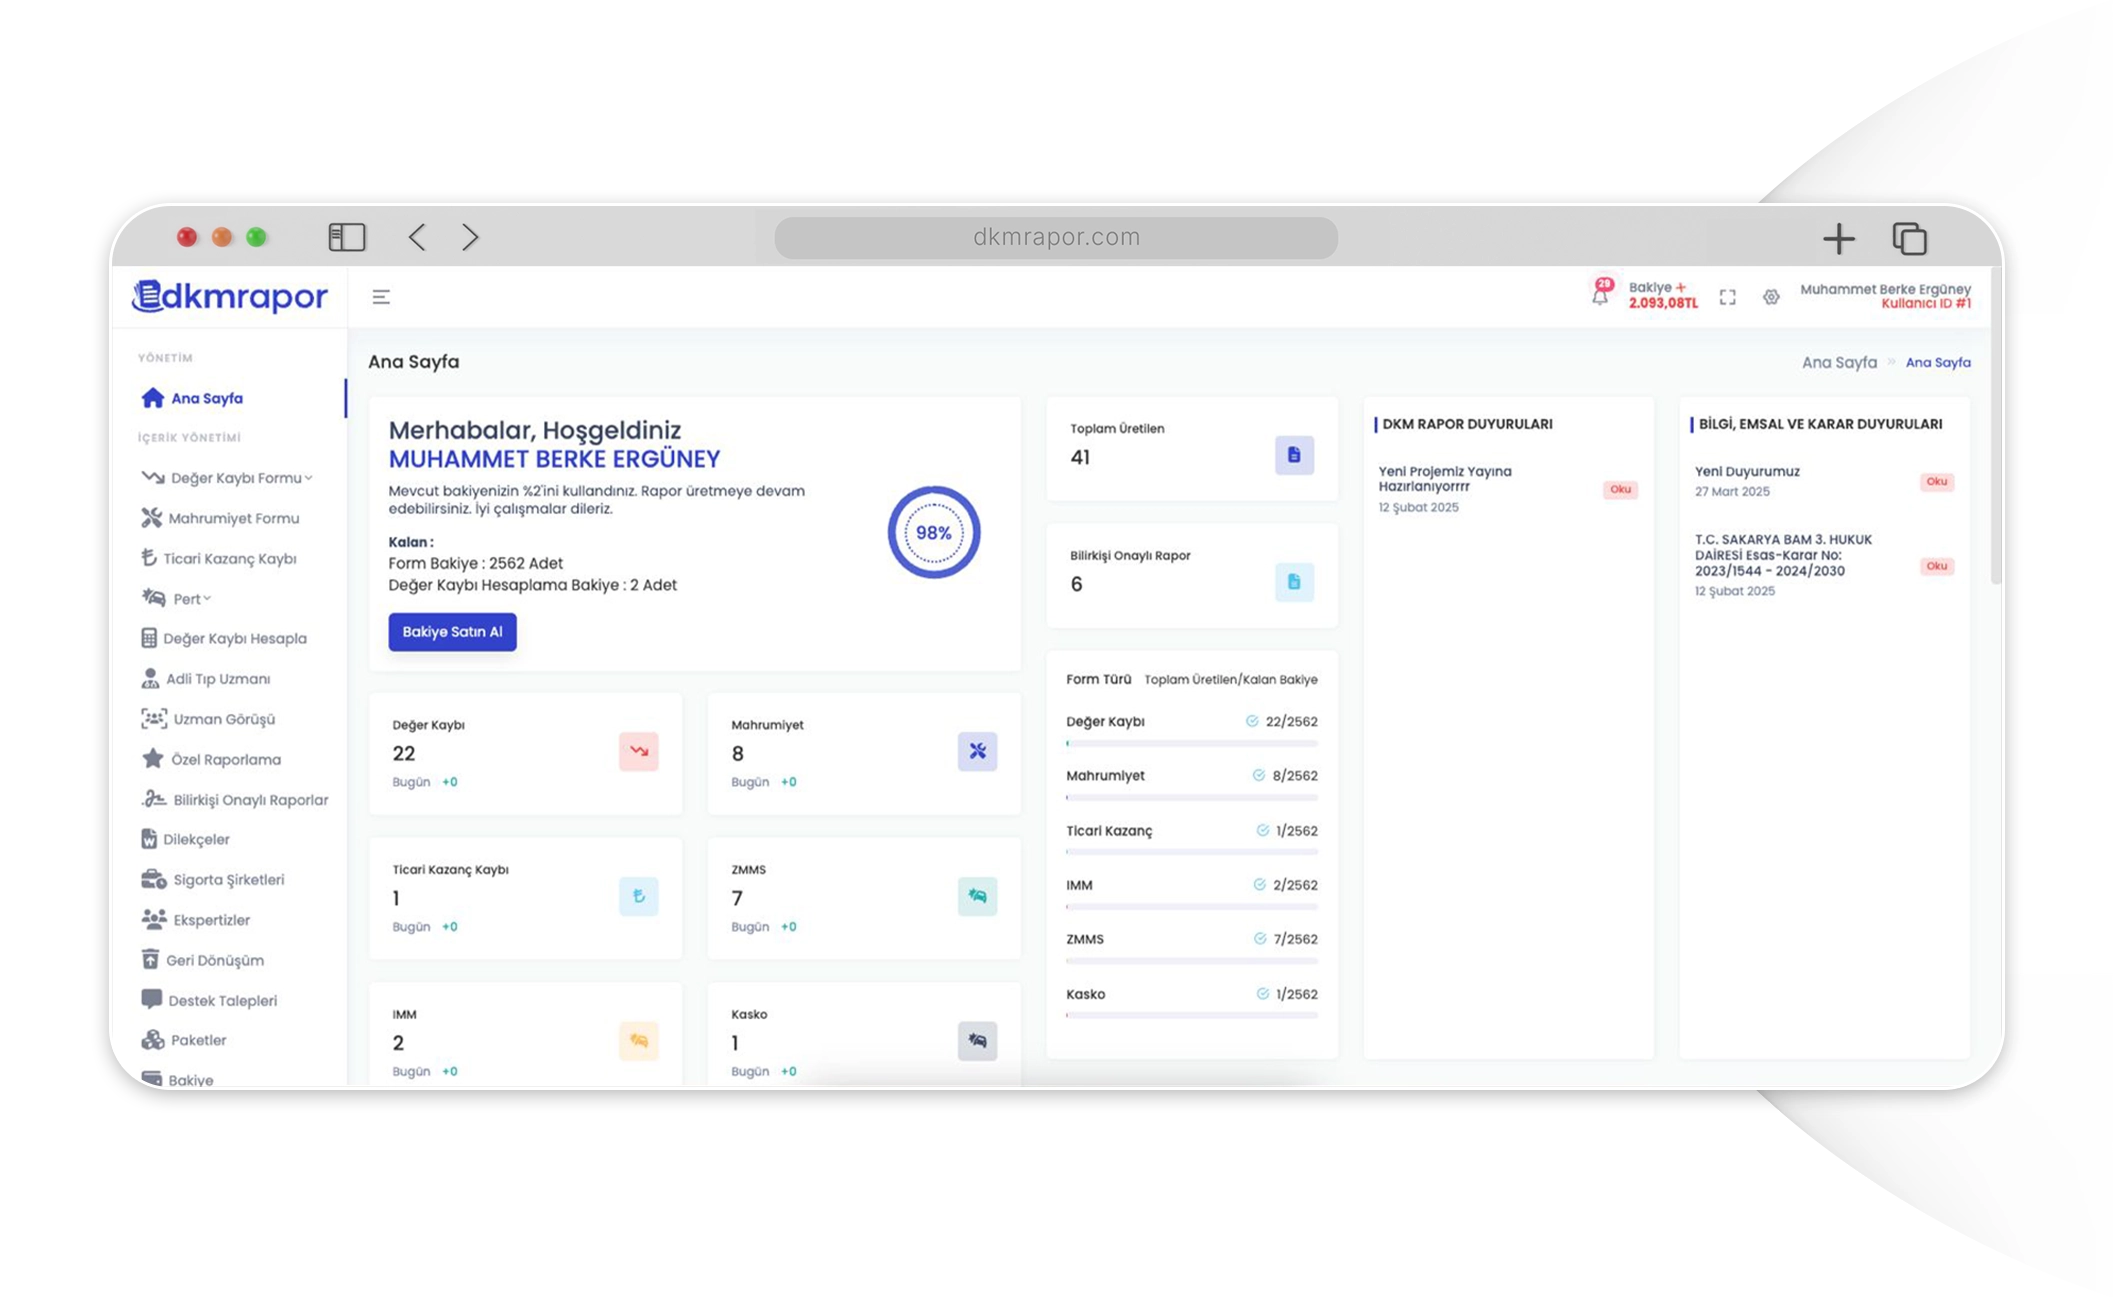Click the ZMMS car crash icon
The width and height of the screenshot is (2113, 1297).
pyautogui.click(x=977, y=896)
